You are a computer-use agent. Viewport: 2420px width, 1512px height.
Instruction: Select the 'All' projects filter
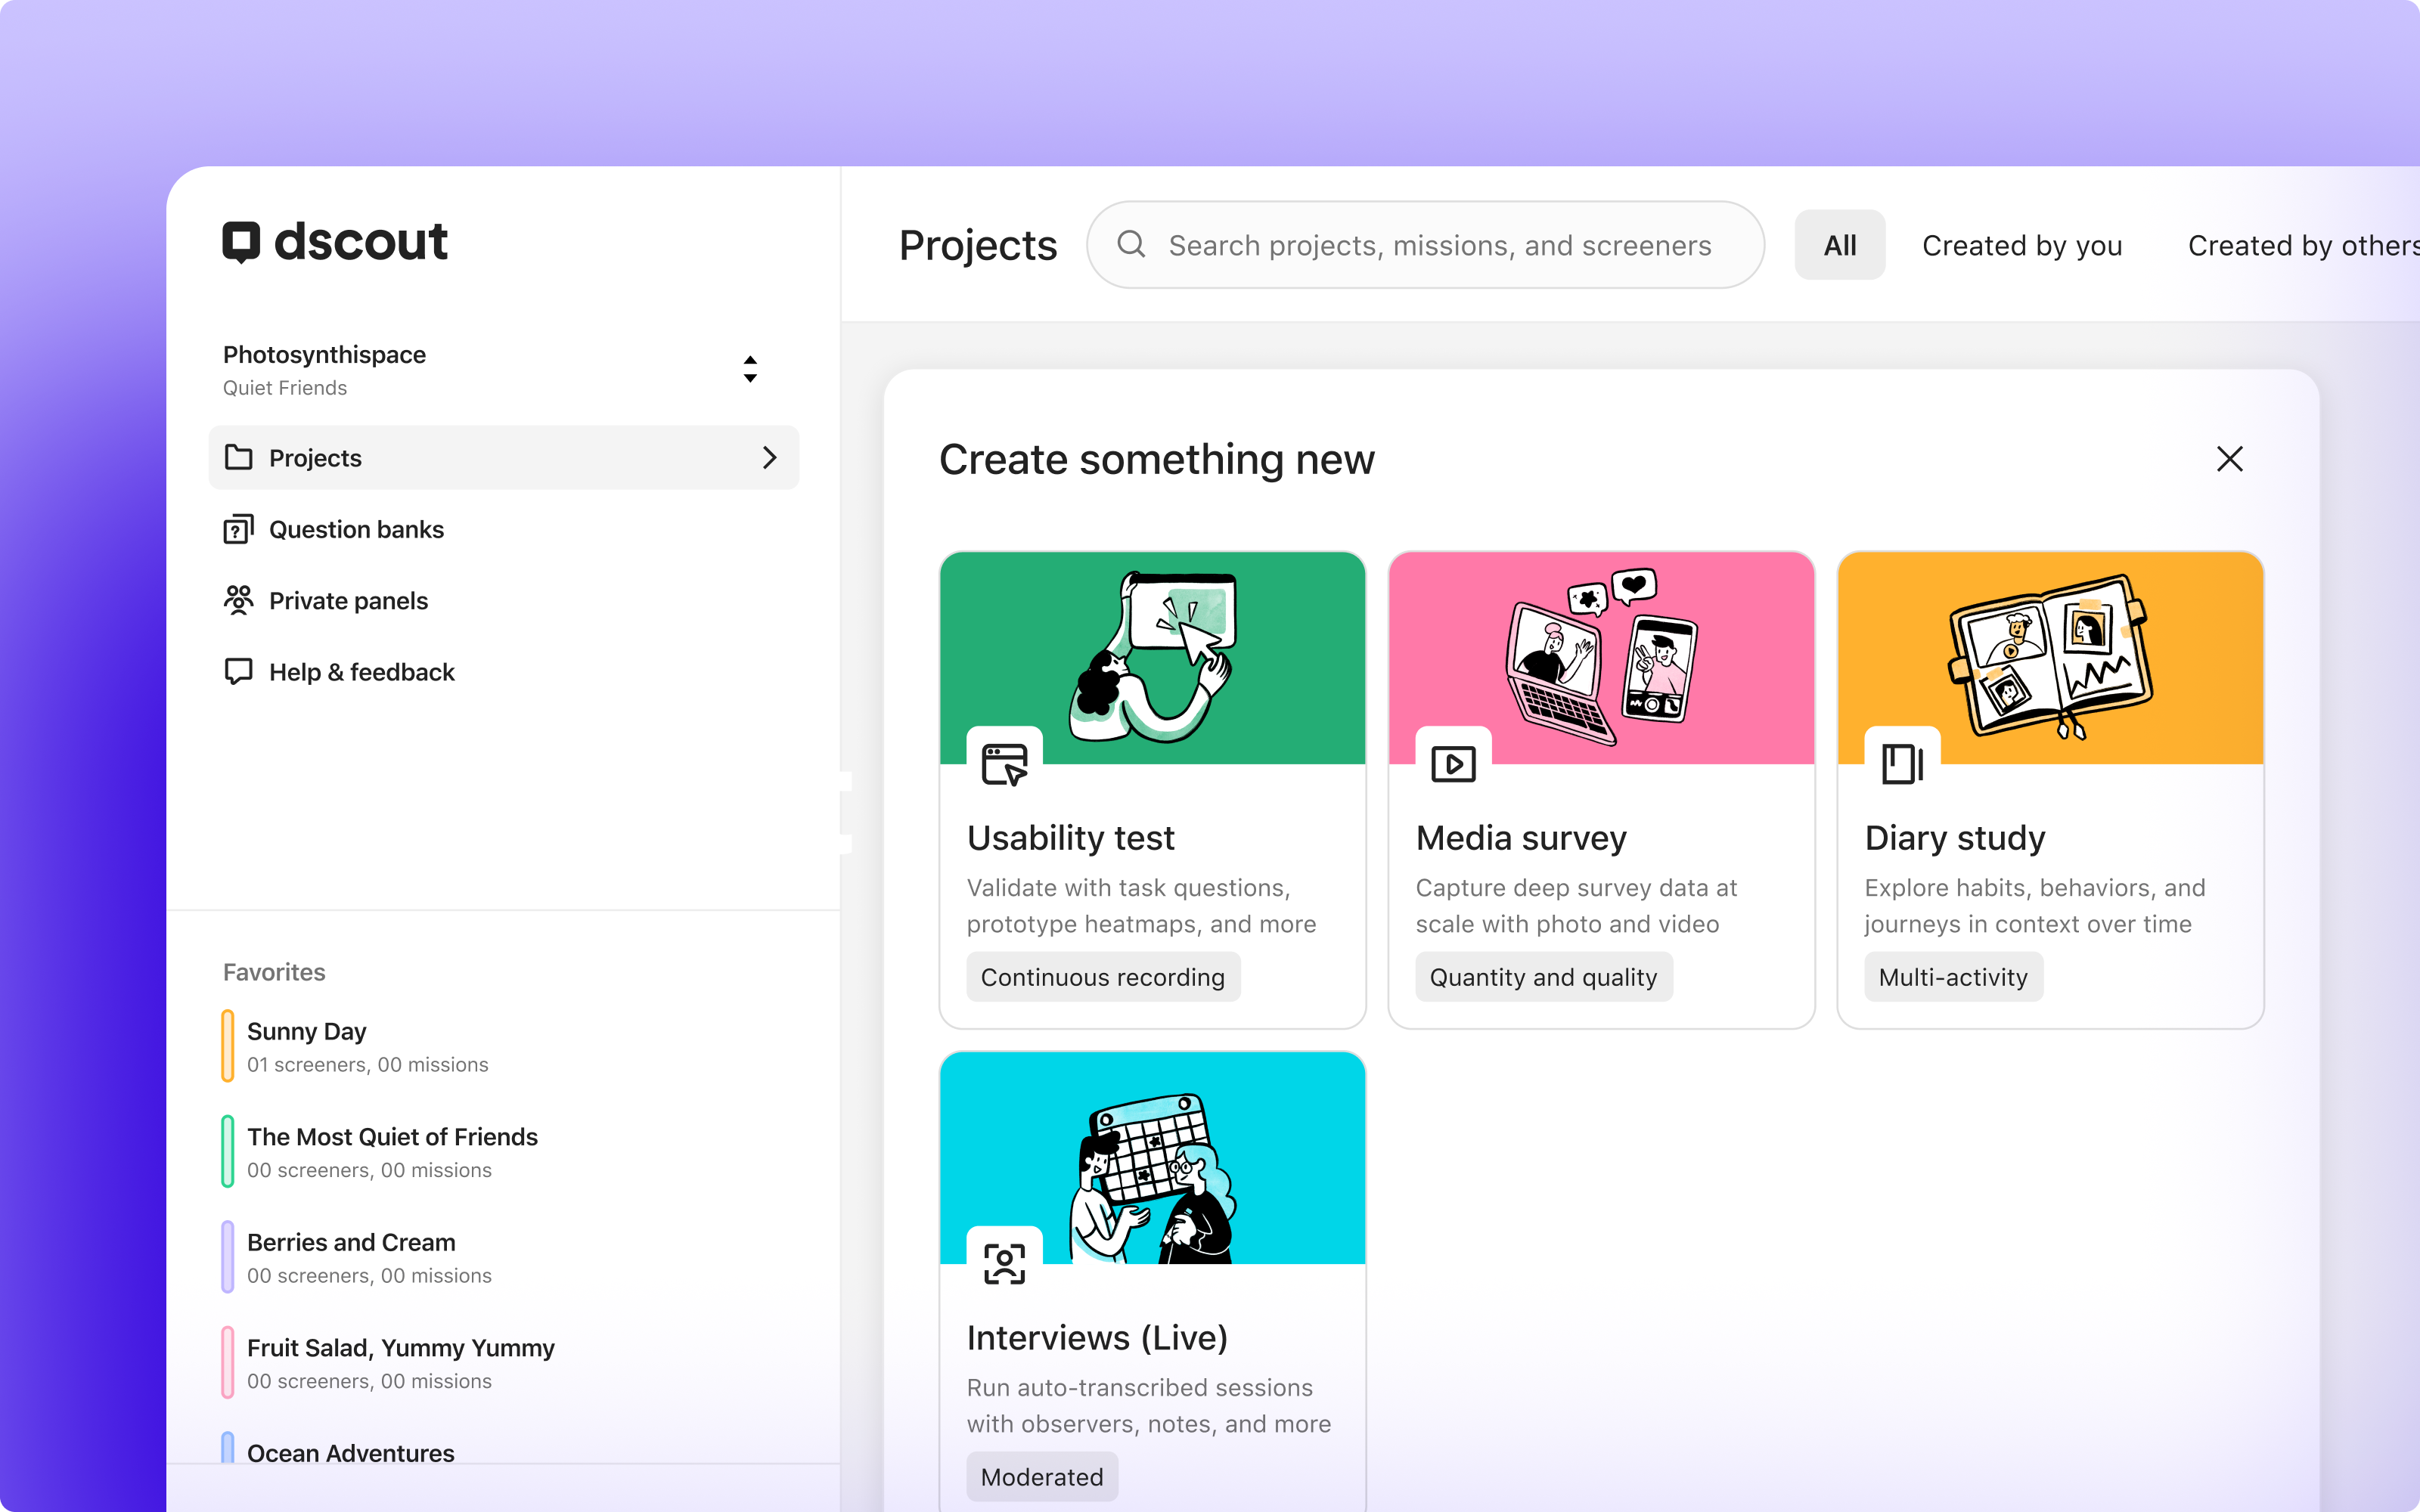[x=1839, y=245]
